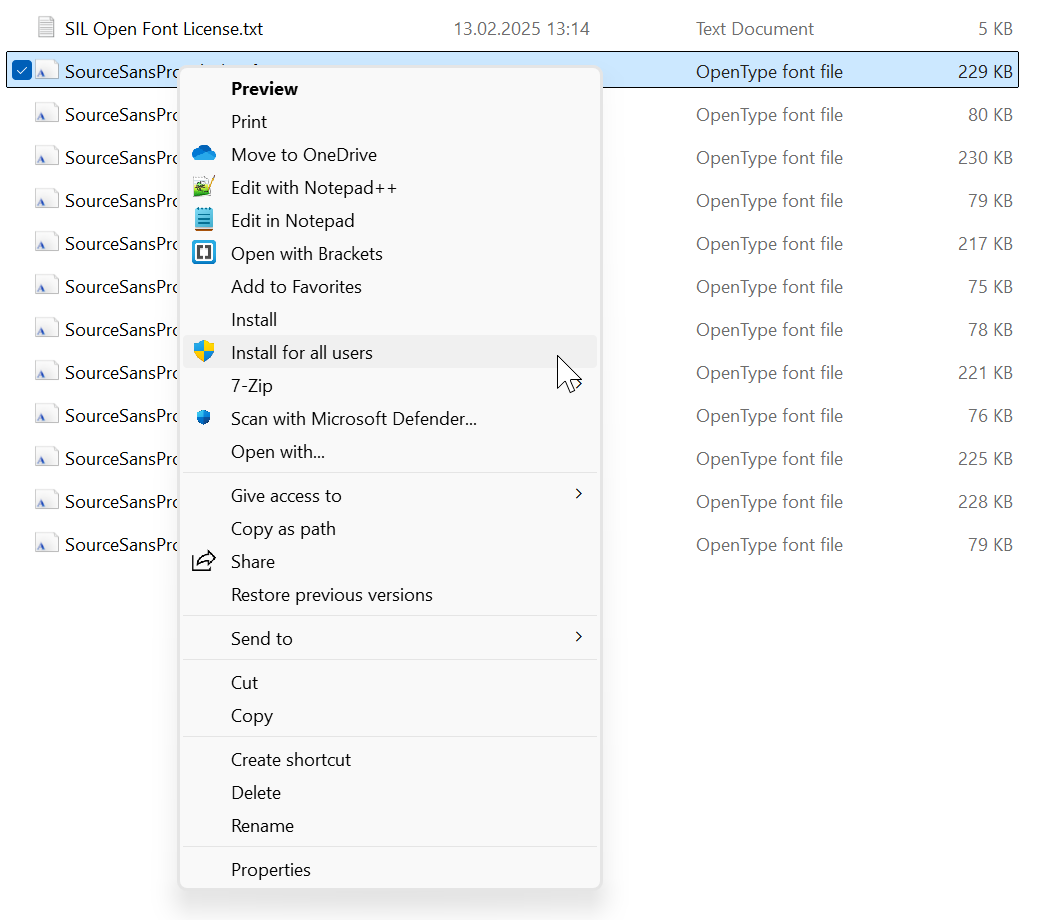This screenshot has width=1043, height=920.
Task: Select Cut in the context menu
Action: [390, 683]
